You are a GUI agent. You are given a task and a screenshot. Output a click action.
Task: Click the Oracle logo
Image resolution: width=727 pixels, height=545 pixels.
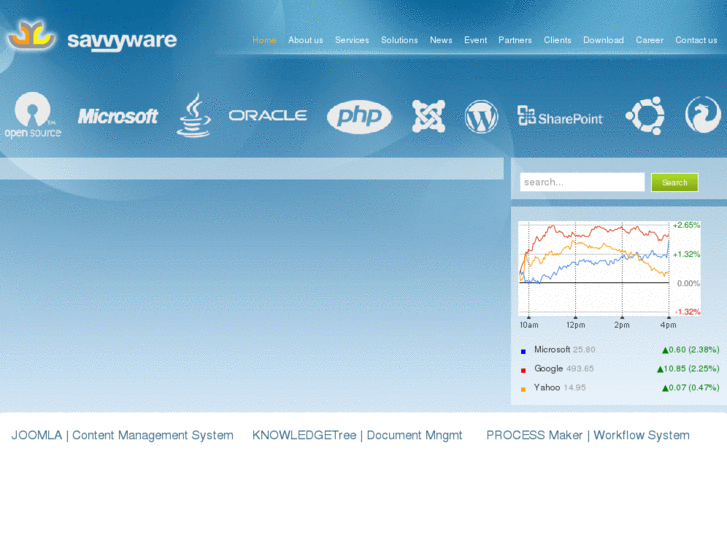click(x=268, y=115)
